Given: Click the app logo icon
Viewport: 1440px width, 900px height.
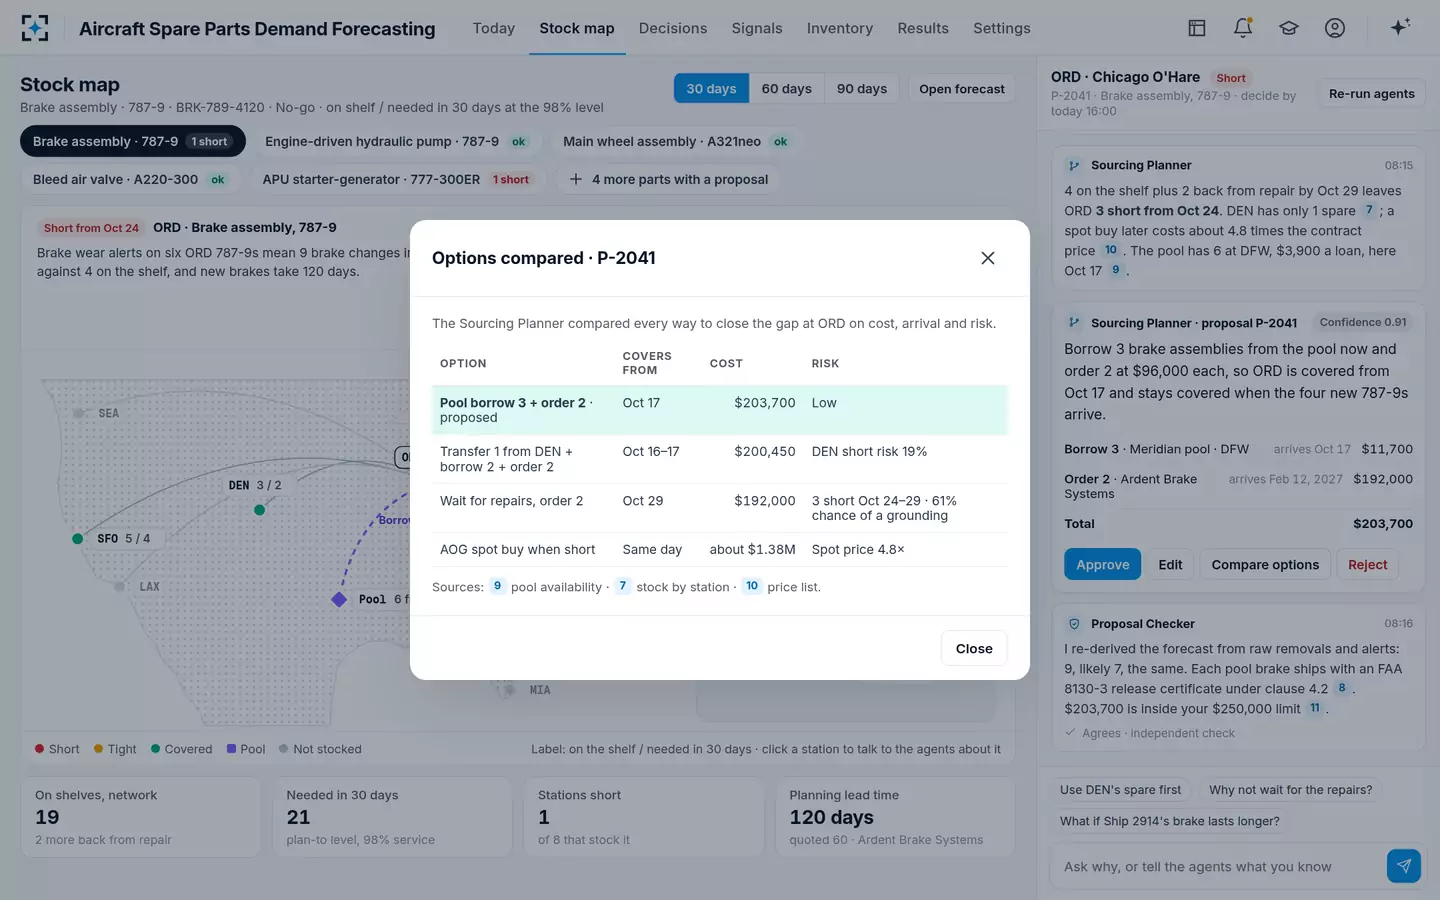Looking at the screenshot, I should click(35, 28).
